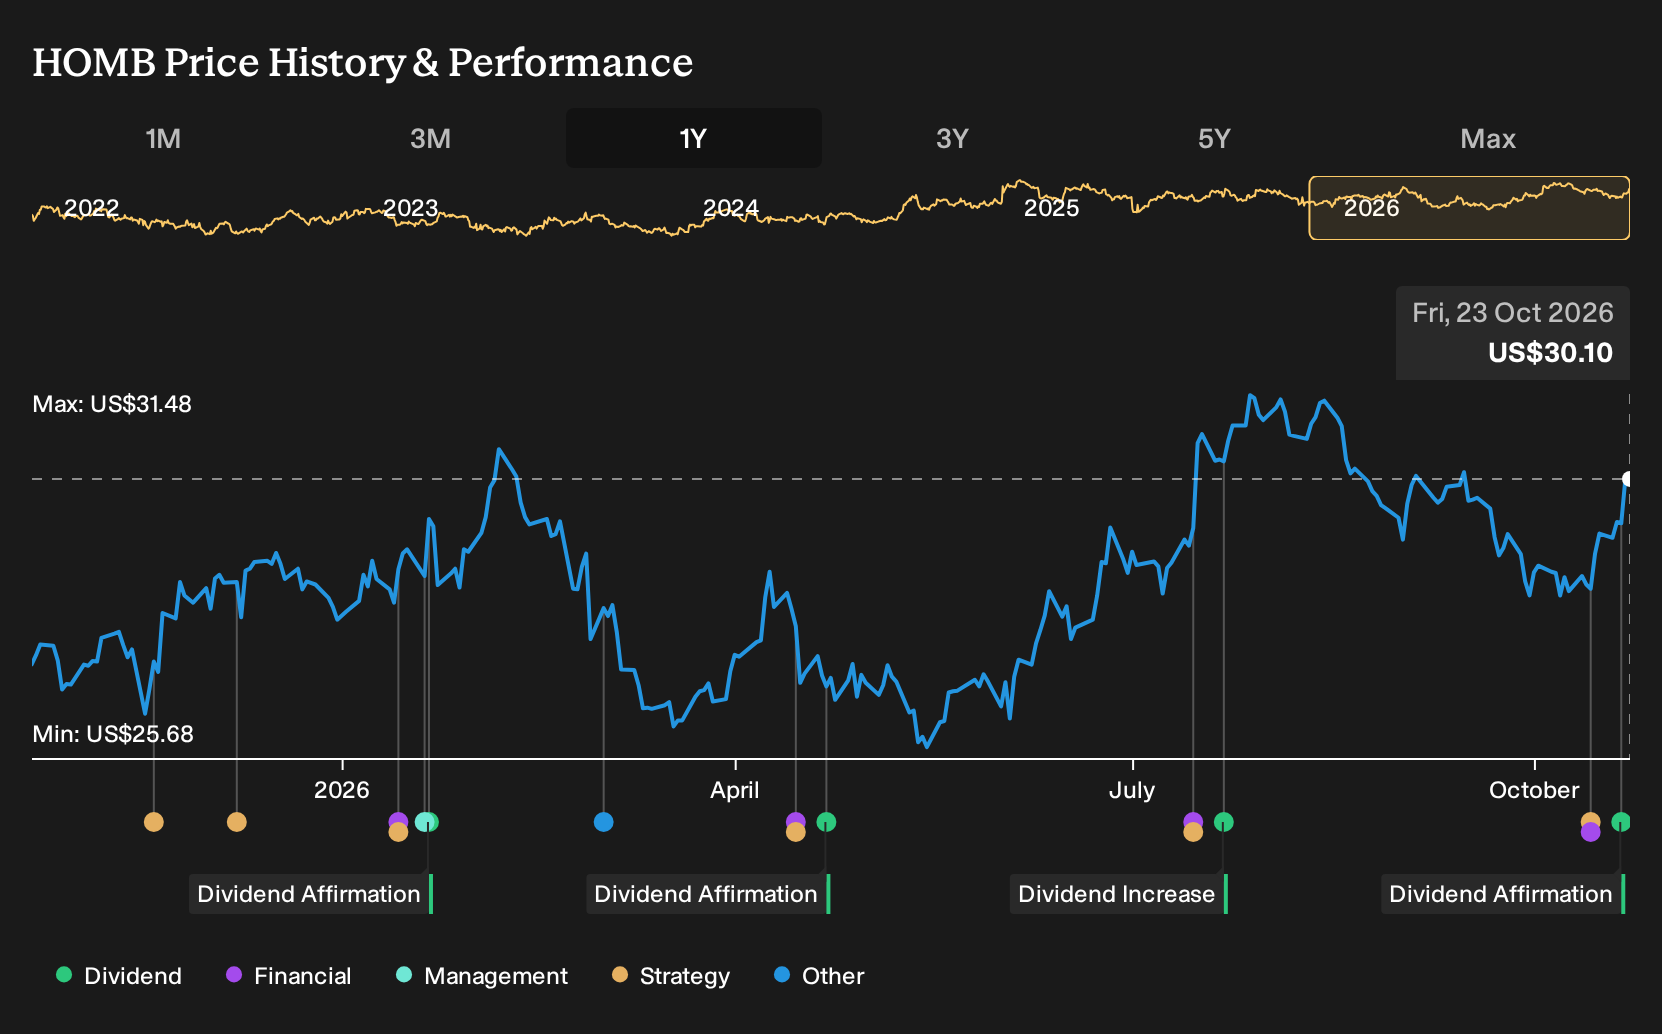Open the 3Y time range tab
The width and height of the screenshot is (1662, 1034).
click(x=952, y=138)
